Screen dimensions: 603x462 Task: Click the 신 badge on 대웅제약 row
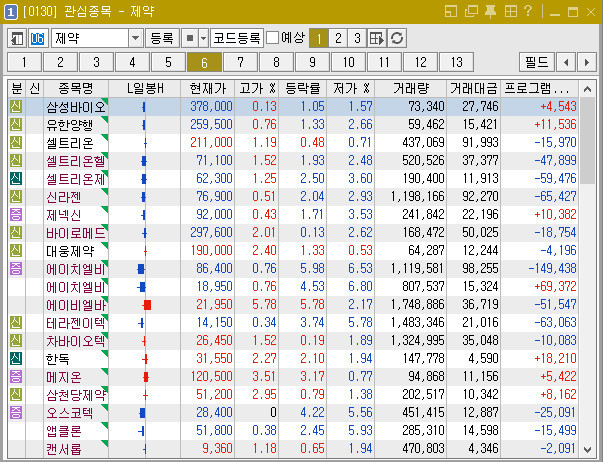pos(16,250)
